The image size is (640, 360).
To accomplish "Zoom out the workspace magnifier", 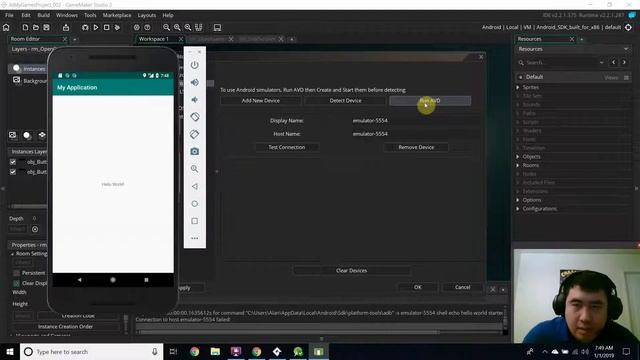I will coord(167,27).
